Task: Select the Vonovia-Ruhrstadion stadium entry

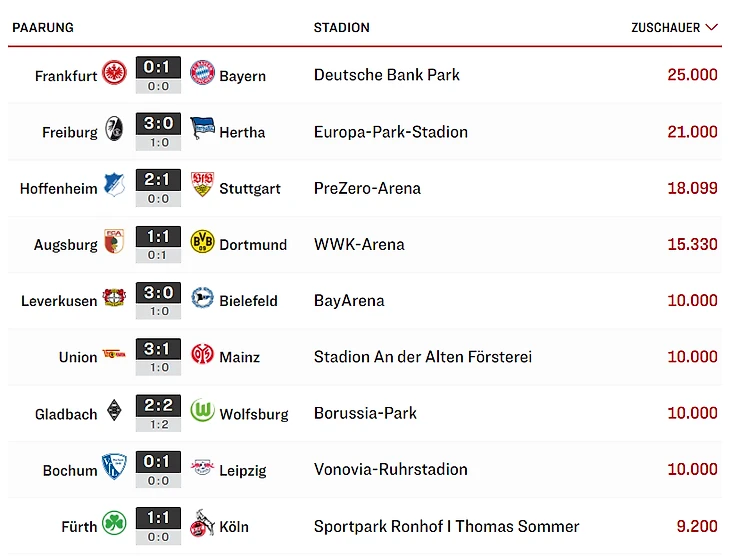Action: [391, 469]
